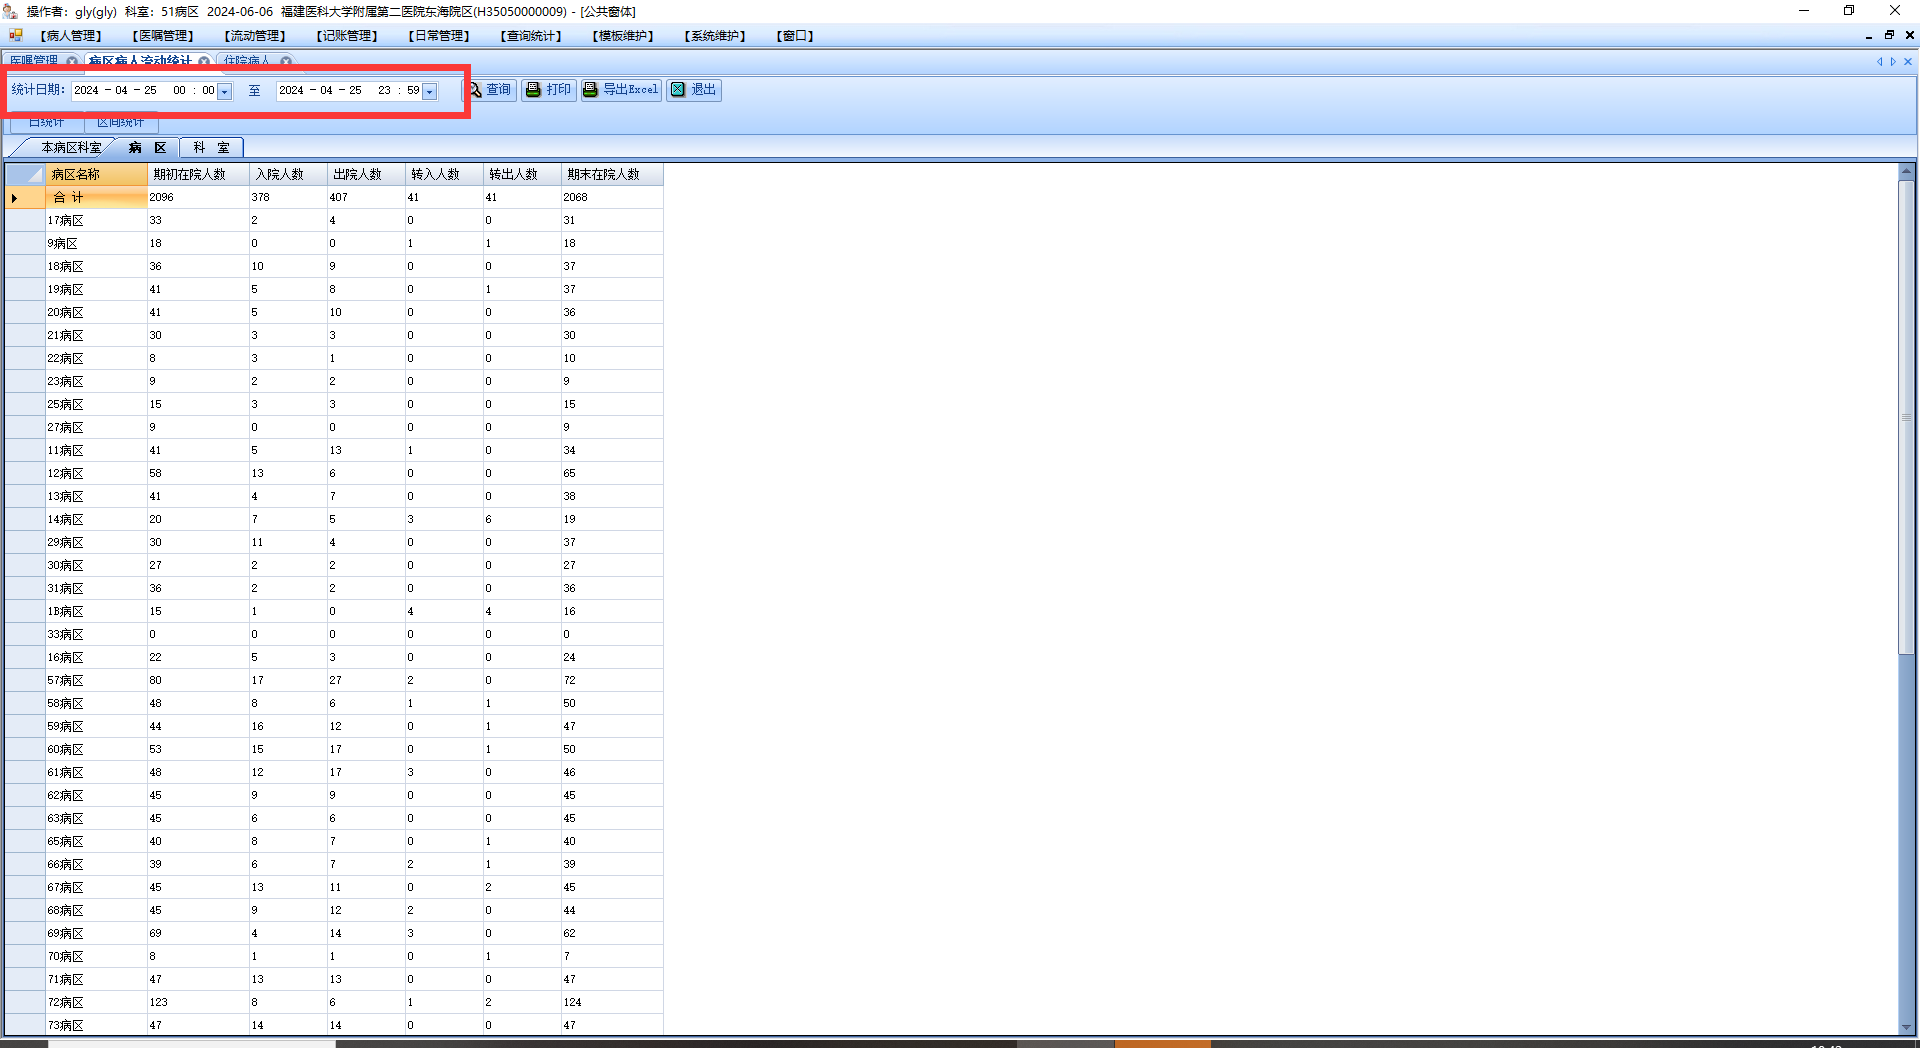This screenshot has height=1048, width=1920.
Task: Select the 1B病区 row
Action: click(x=334, y=612)
